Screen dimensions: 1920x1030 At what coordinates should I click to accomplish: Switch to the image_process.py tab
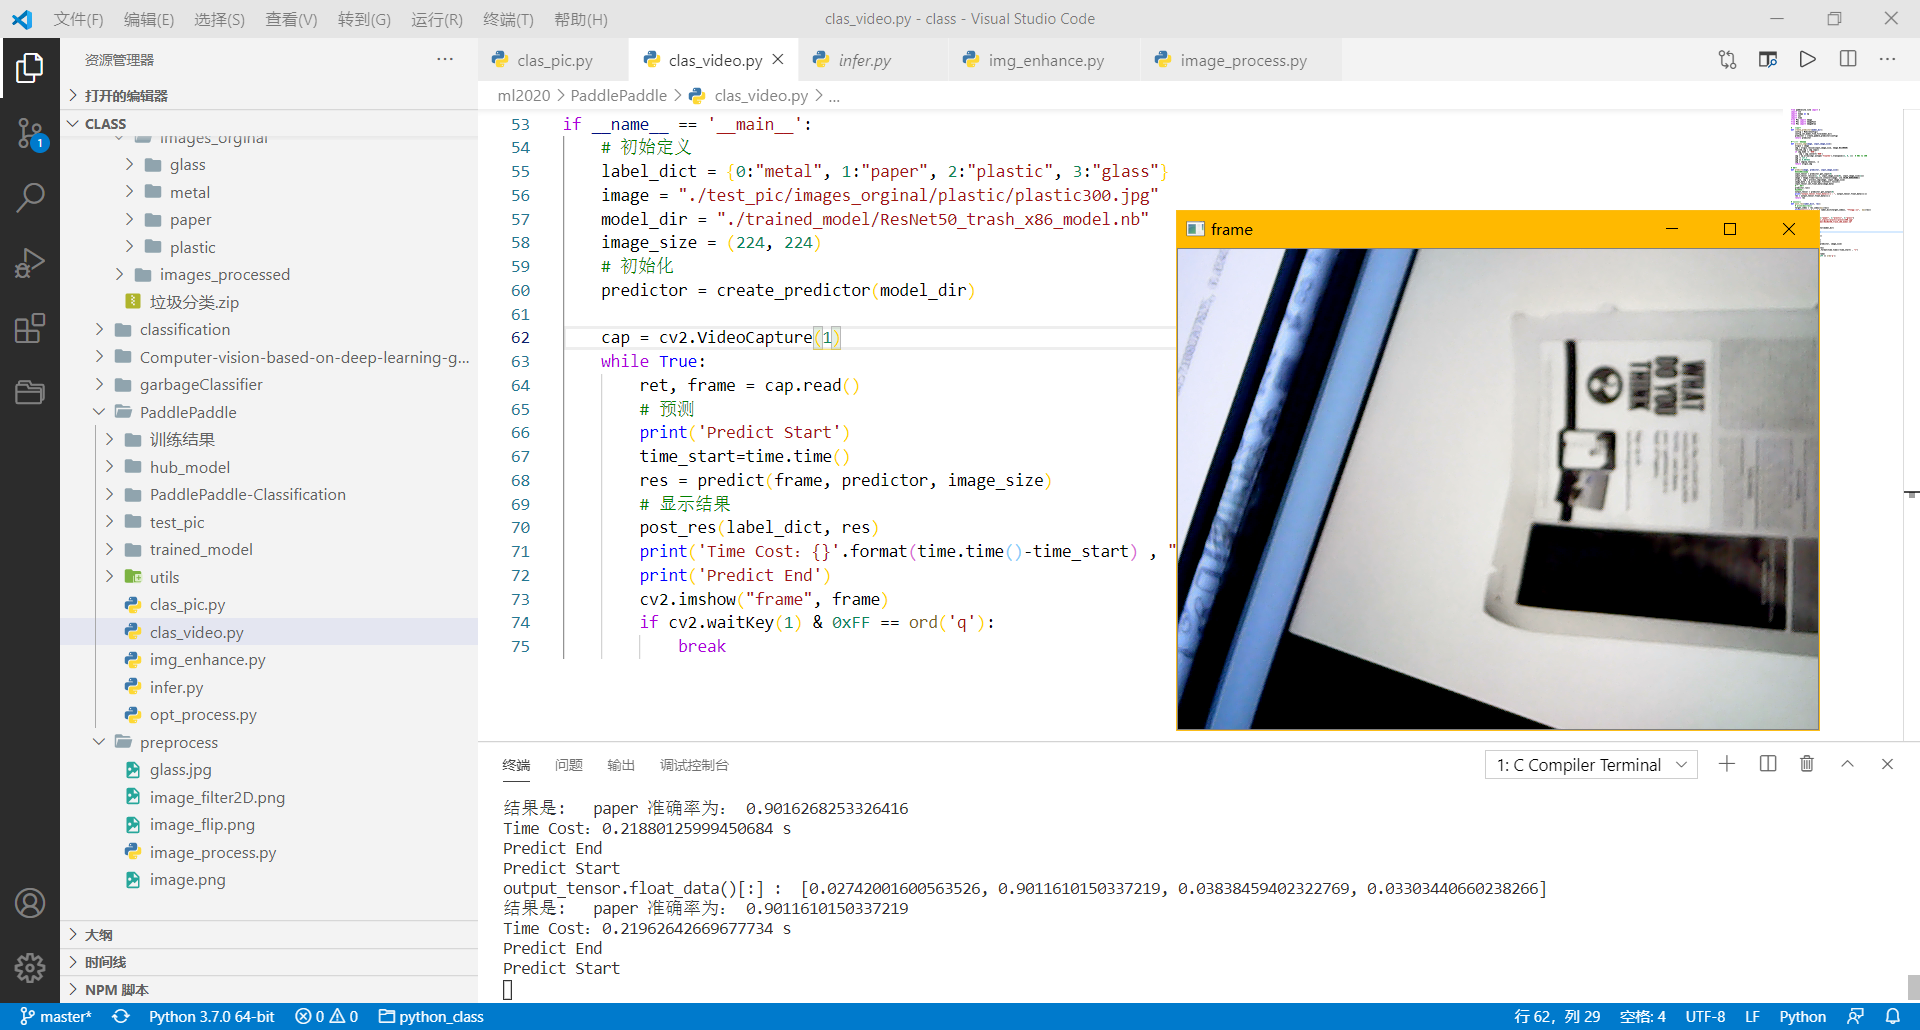click(1242, 60)
